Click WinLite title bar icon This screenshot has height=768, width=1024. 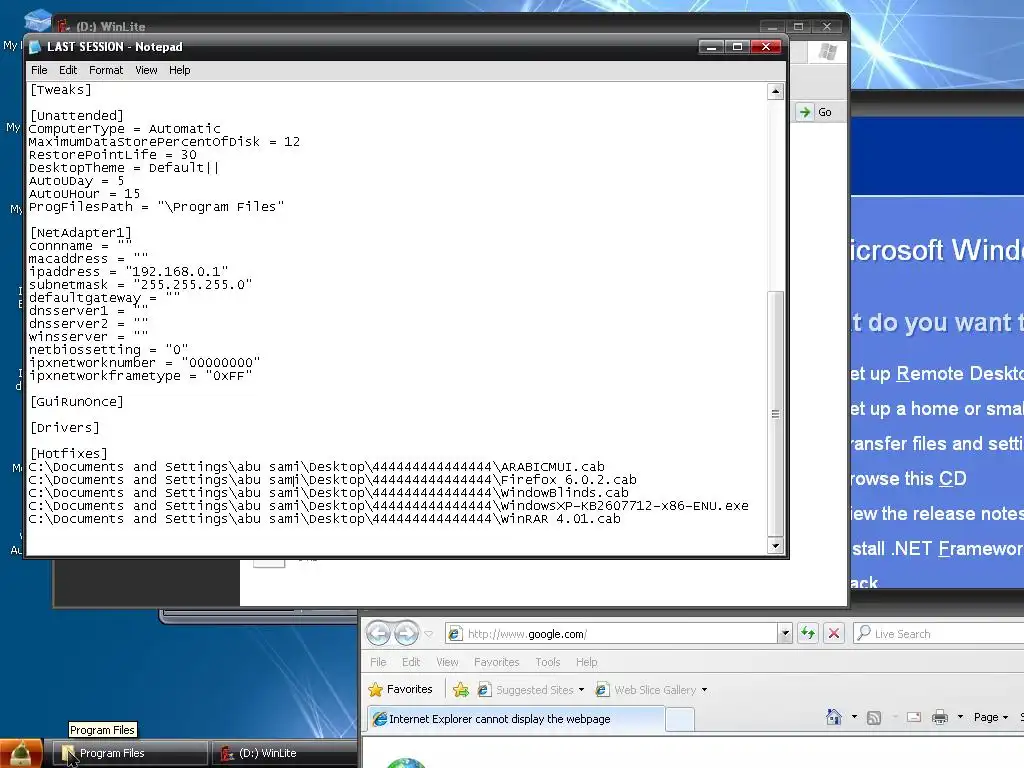[x=63, y=26]
